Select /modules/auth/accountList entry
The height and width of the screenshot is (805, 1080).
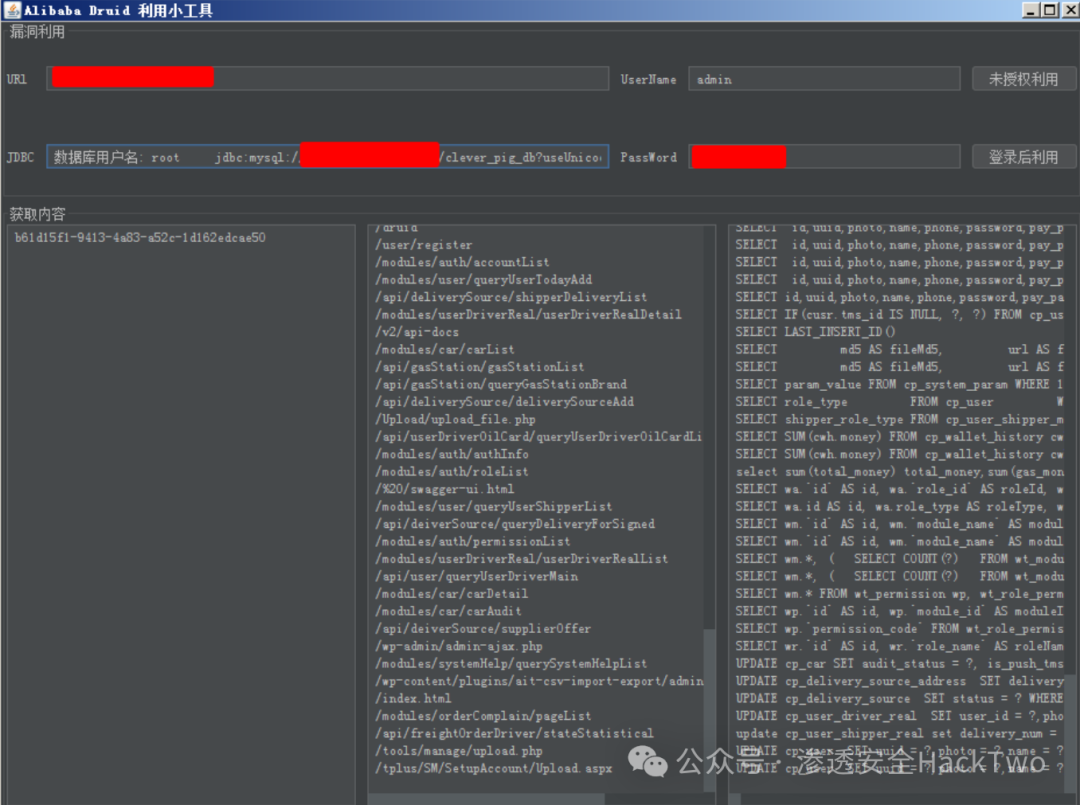[462, 262]
